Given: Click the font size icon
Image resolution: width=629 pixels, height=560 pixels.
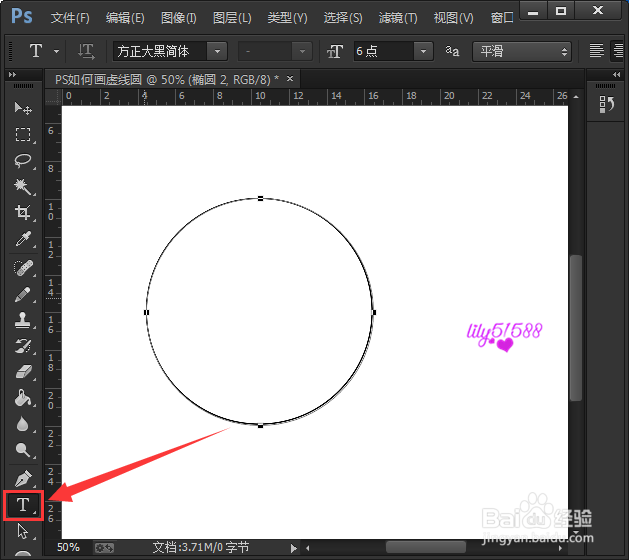Looking at the screenshot, I should [335, 51].
